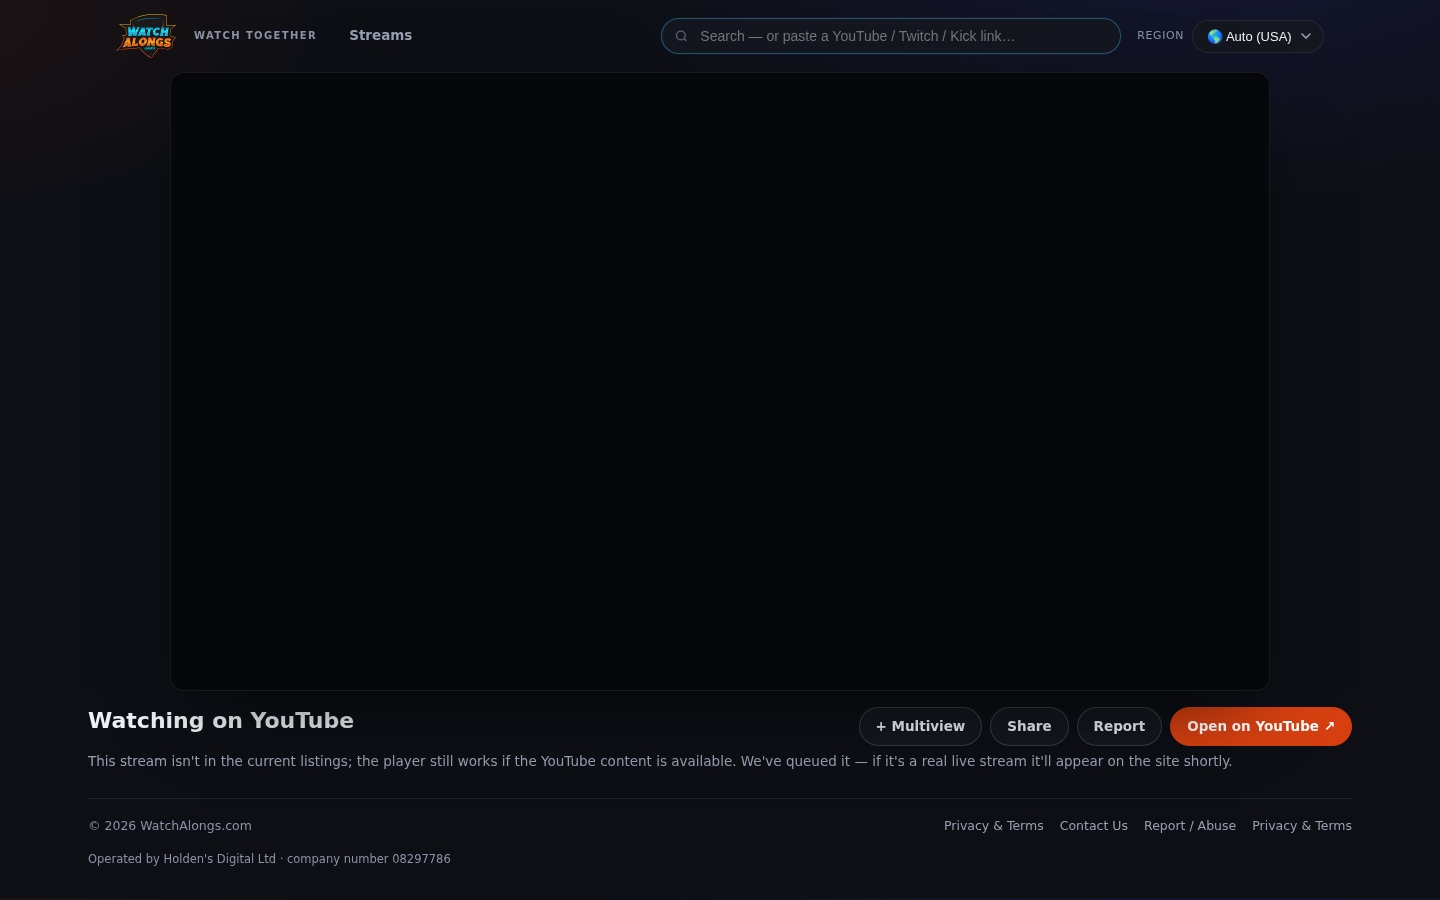Screen dimensions: 1440x900
Task: Open the last Privacy & Terms footer link
Action: click(1302, 825)
